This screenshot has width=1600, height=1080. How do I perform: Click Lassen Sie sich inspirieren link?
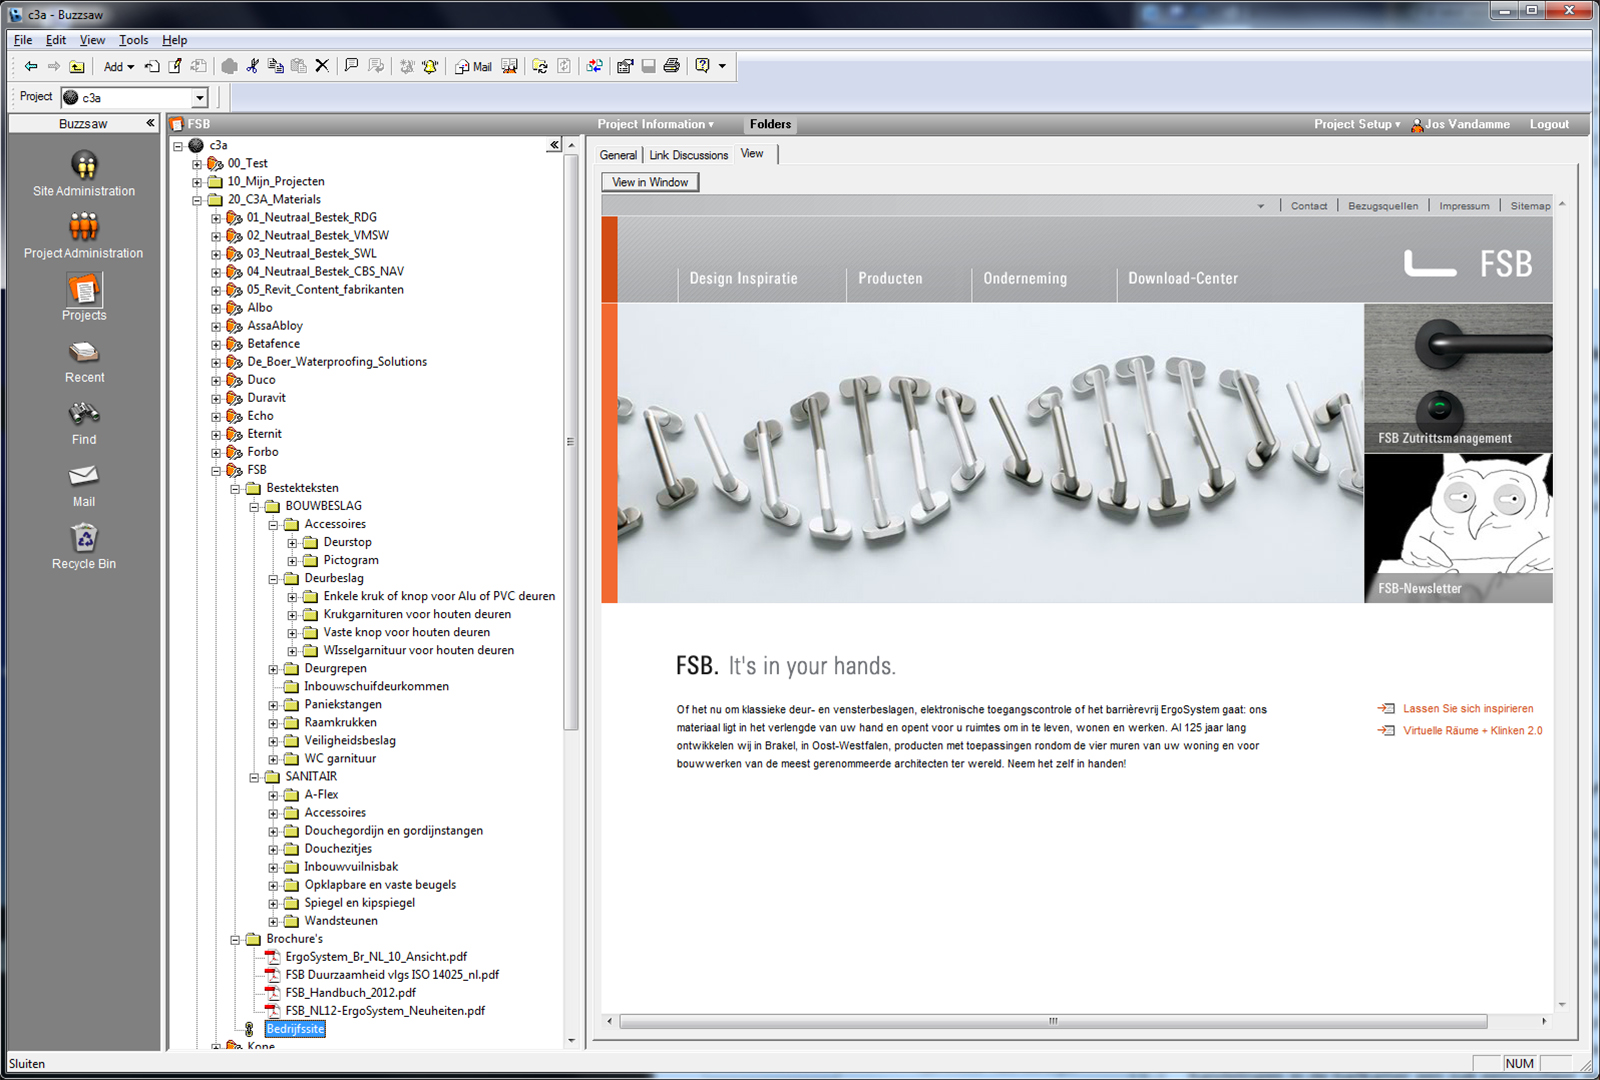[x=1467, y=709]
